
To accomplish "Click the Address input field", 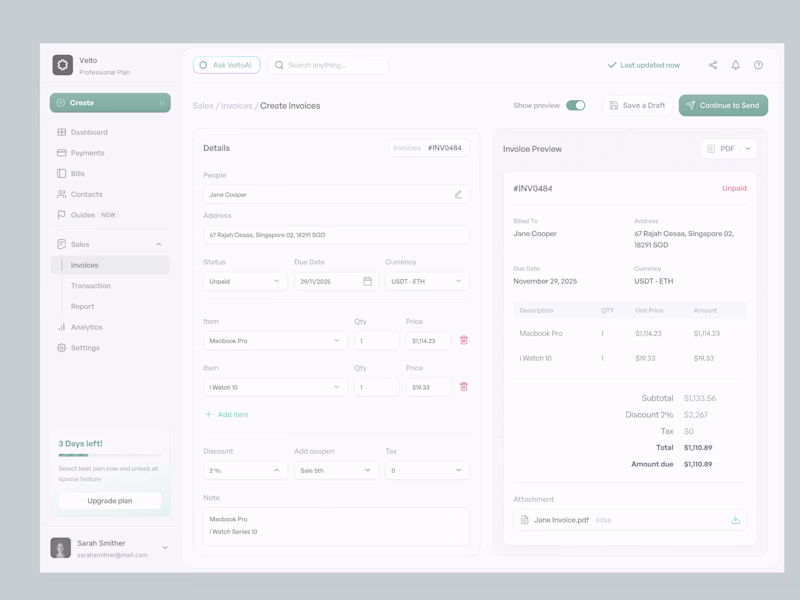I will coord(336,235).
